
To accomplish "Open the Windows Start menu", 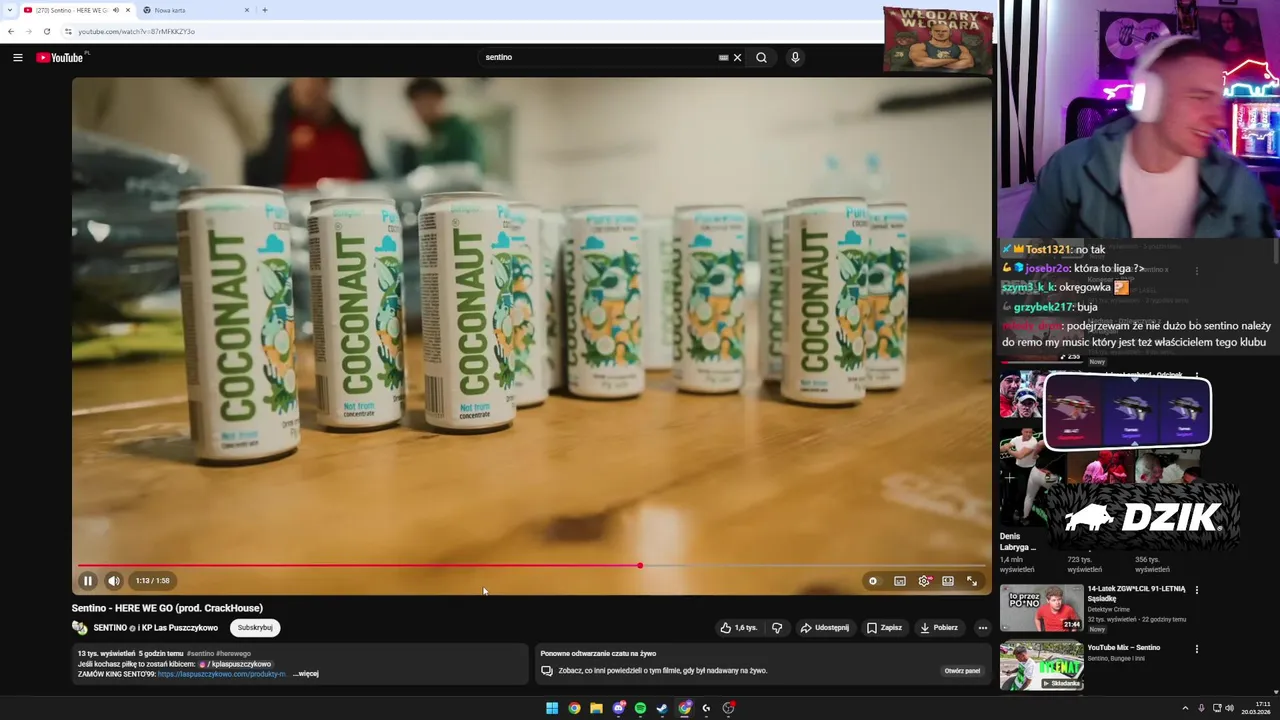I will (x=552, y=708).
